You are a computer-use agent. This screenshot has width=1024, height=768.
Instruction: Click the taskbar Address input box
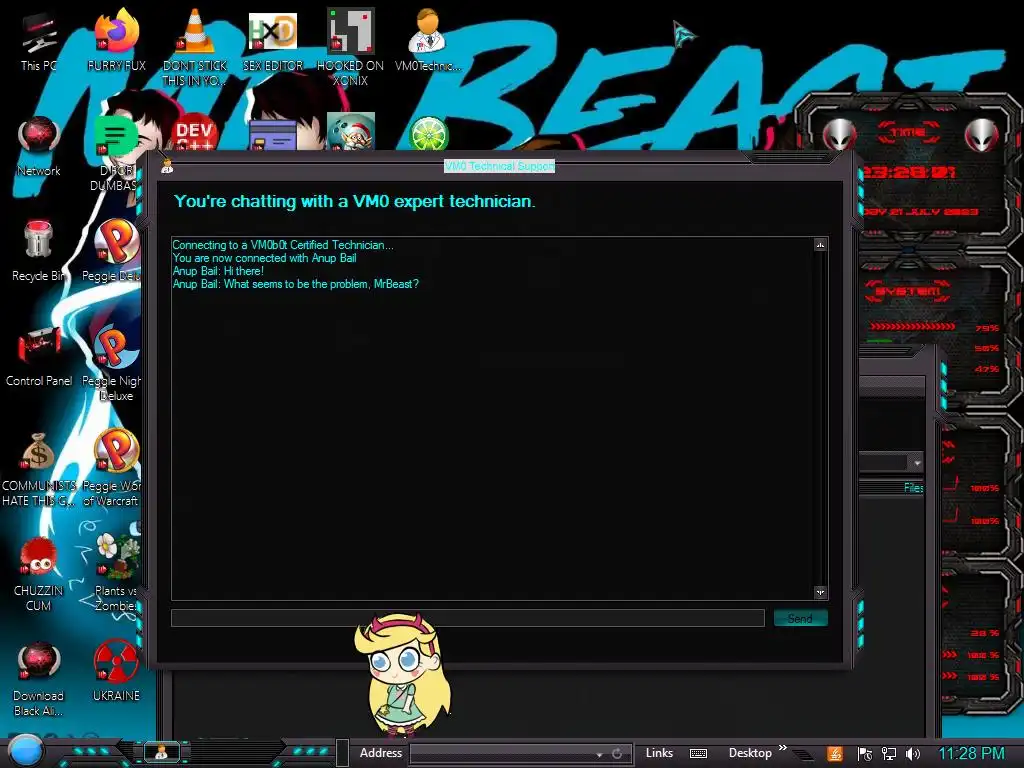pyautogui.click(x=502, y=754)
